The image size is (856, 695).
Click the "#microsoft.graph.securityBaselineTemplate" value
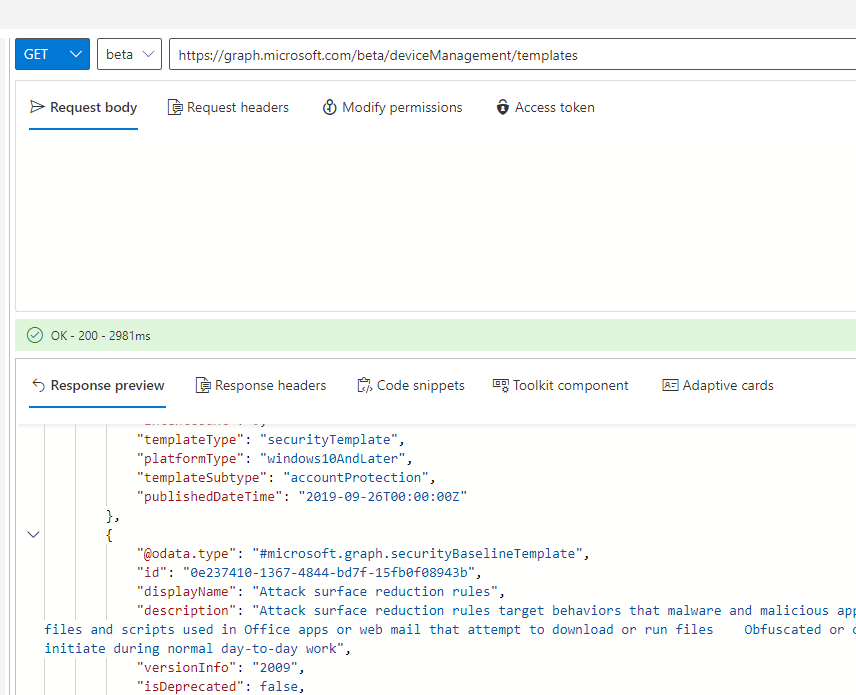pyautogui.click(x=417, y=554)
